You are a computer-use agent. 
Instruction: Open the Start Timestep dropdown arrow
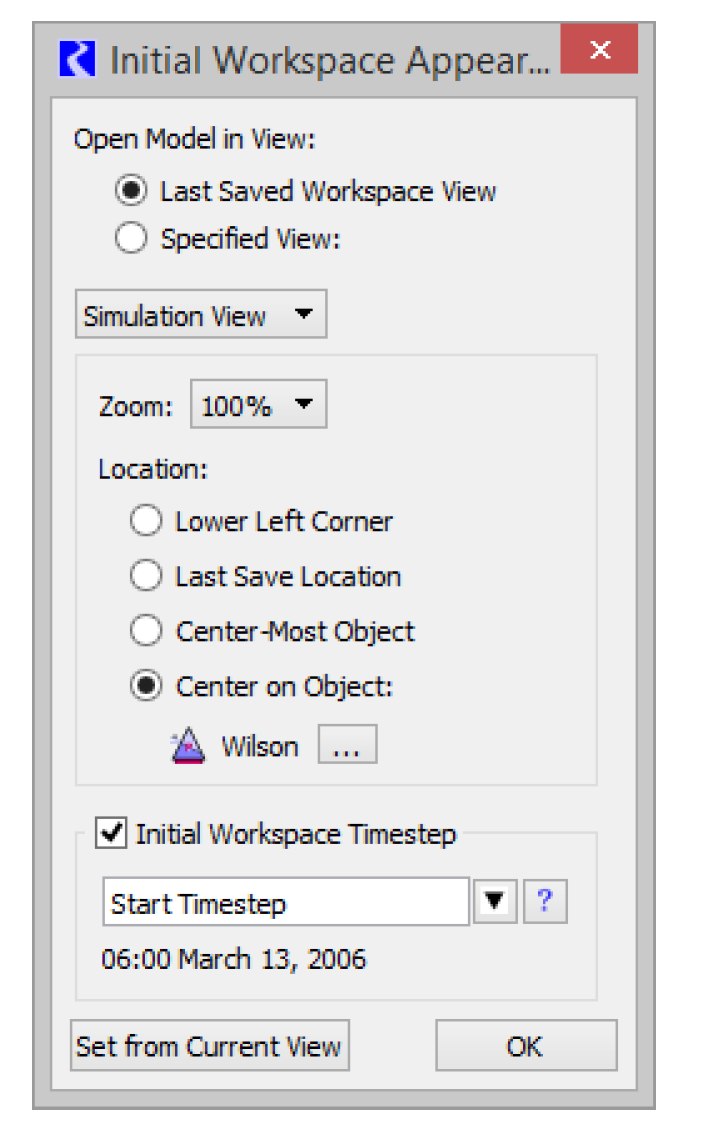(494, 903)
